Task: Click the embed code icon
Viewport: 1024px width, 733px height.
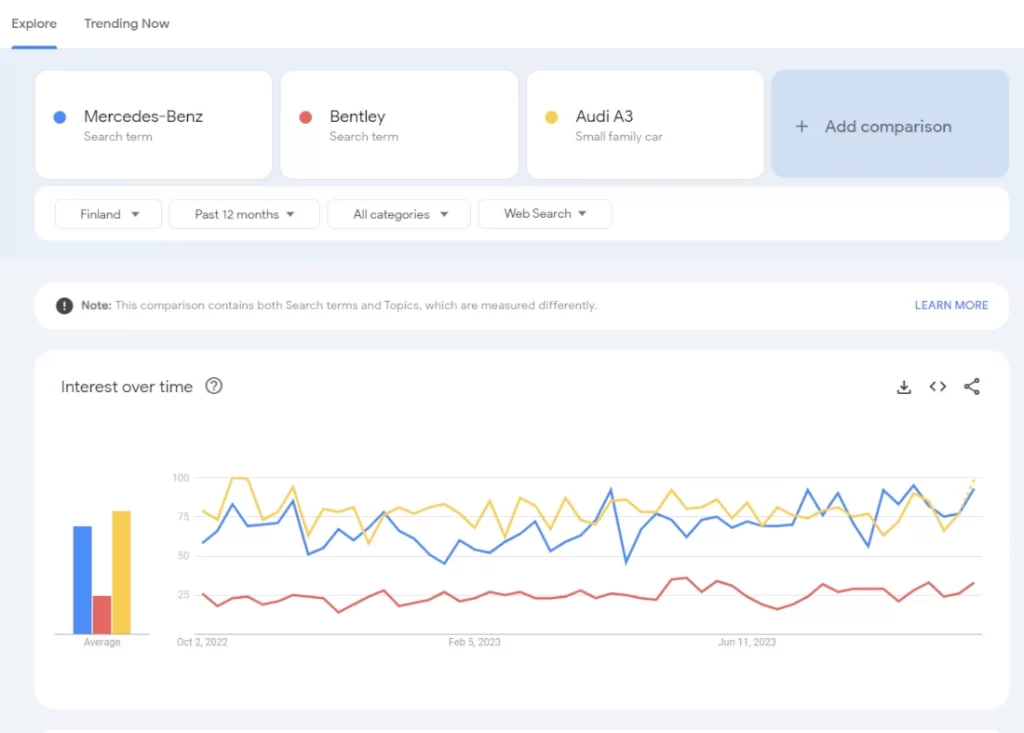Action: click(937, 387)
